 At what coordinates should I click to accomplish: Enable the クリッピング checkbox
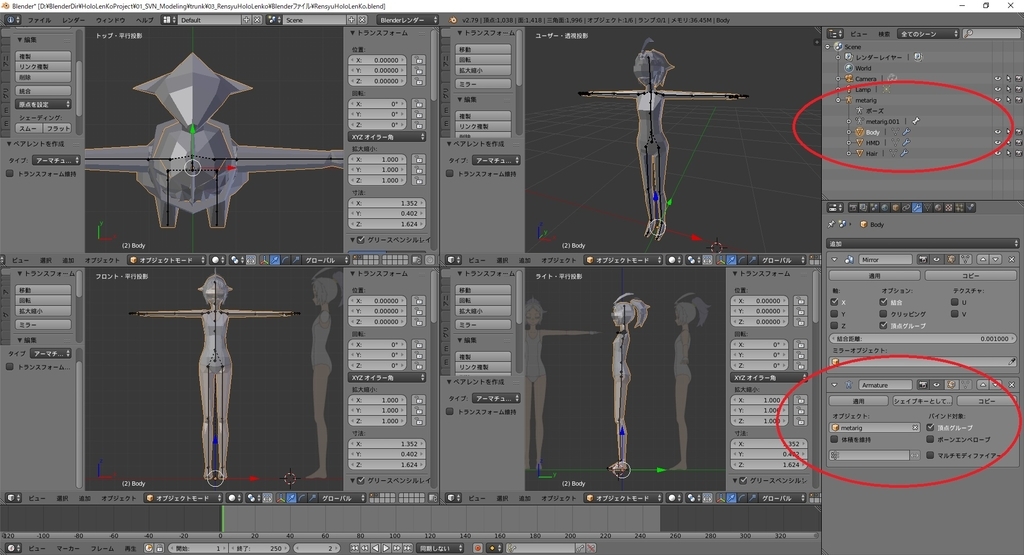tap(883, 314)
